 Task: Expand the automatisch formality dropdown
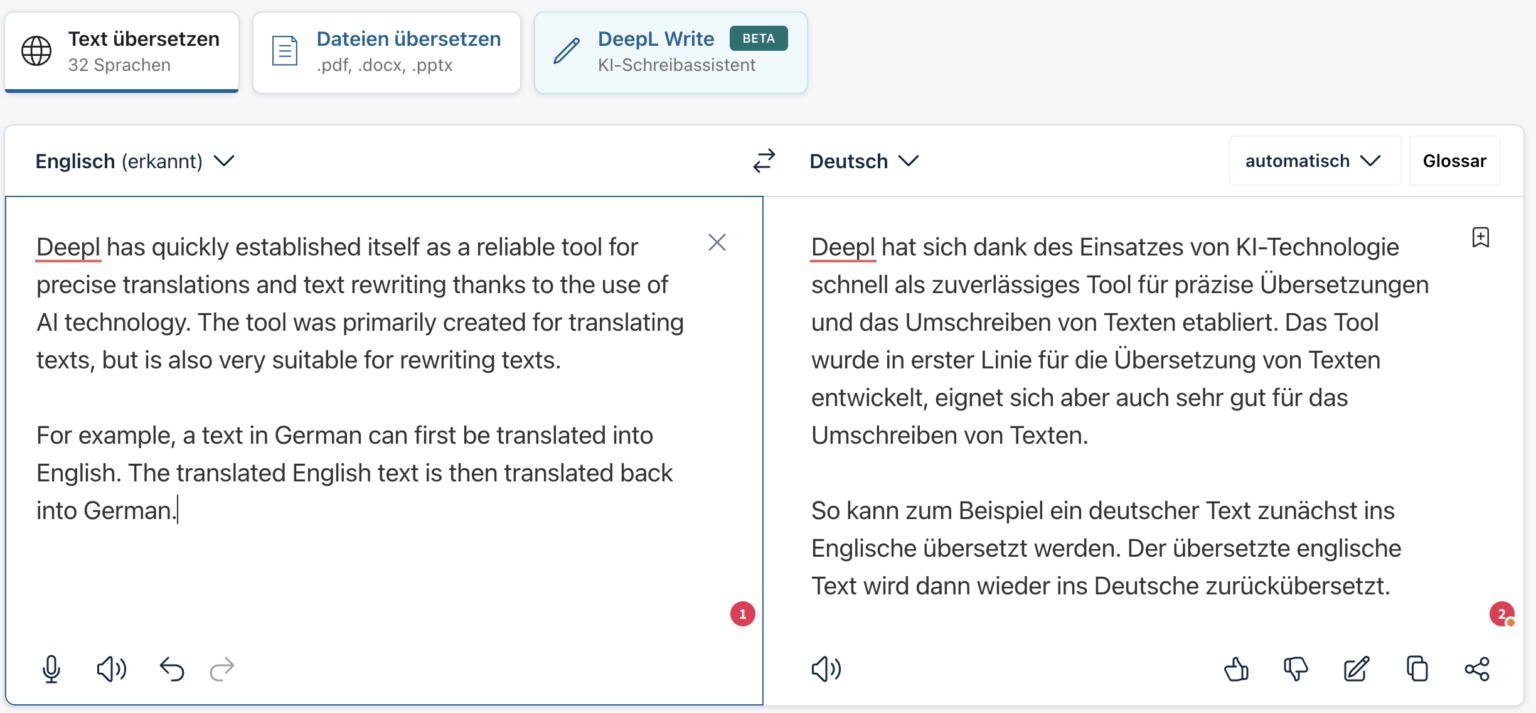tap(1313, 161)
